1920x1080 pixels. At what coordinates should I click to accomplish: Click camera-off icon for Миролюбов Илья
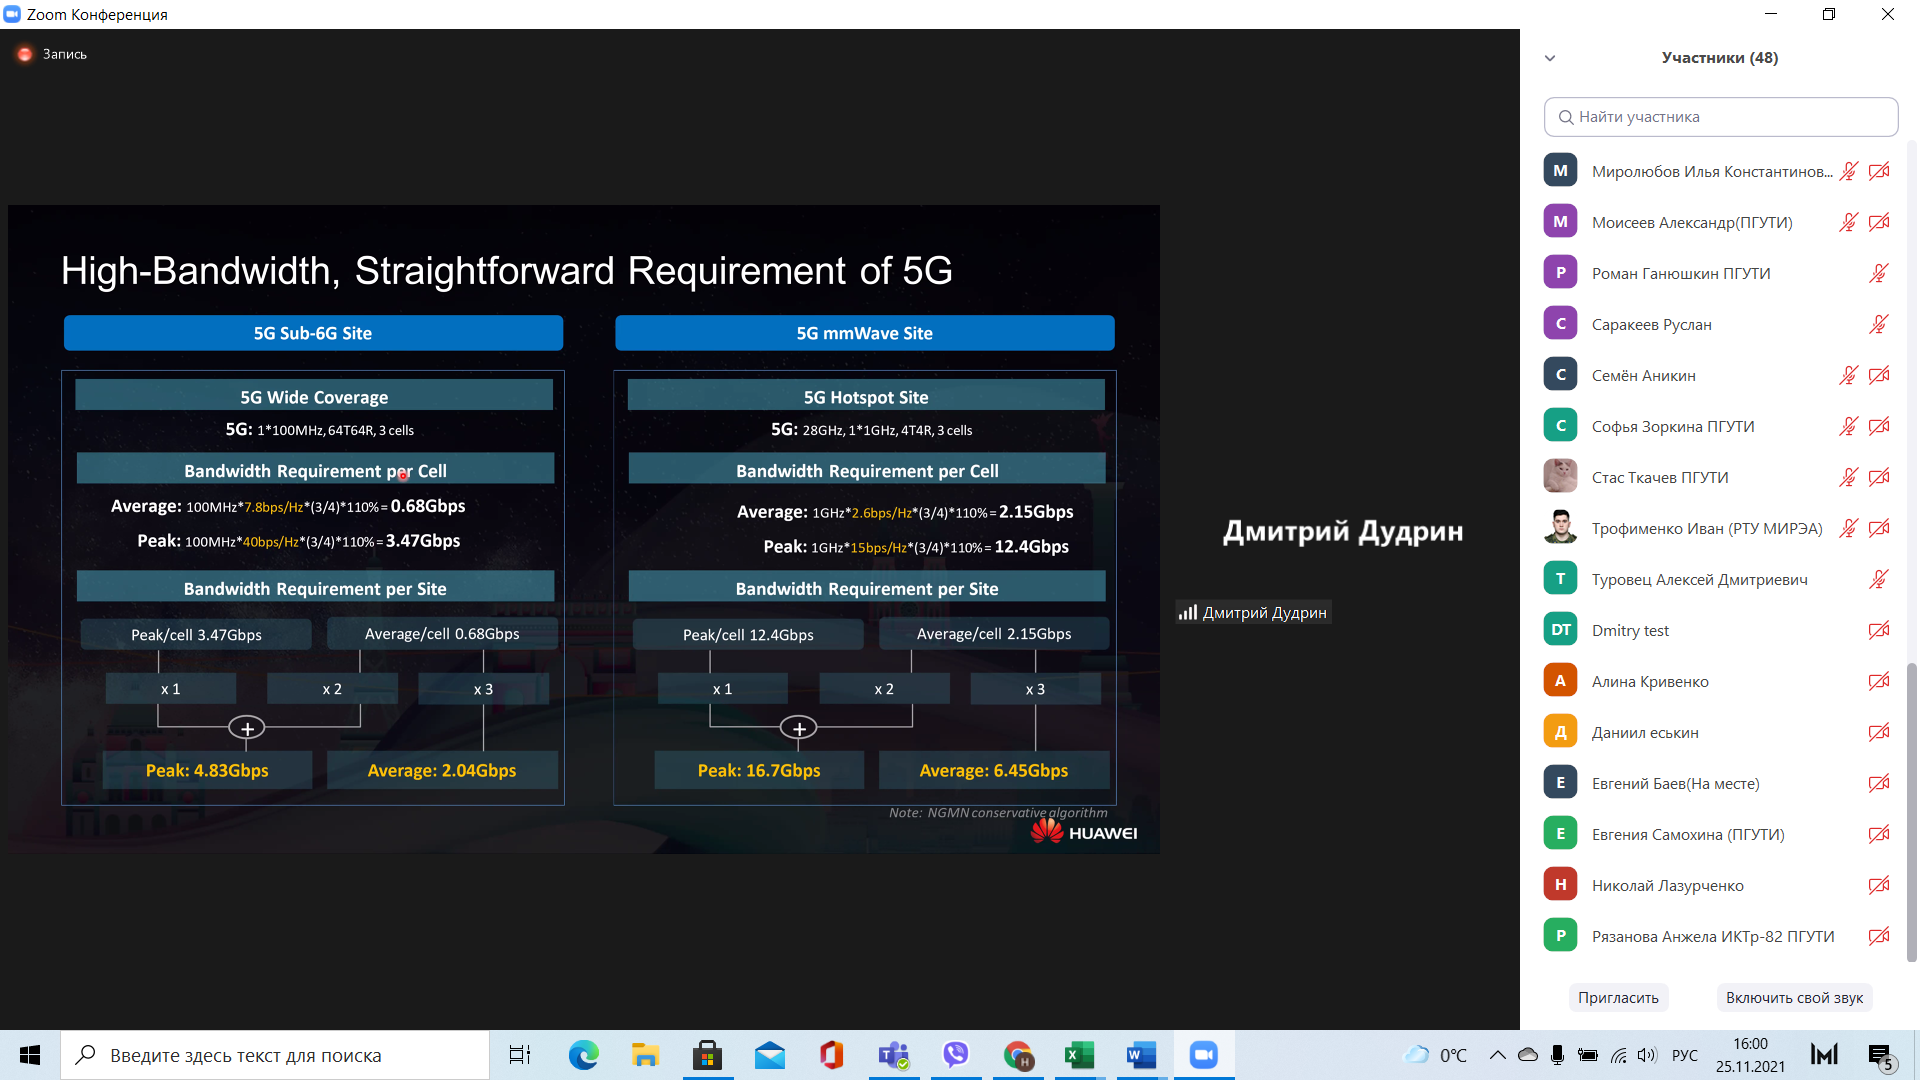(x=1879, y=171)
